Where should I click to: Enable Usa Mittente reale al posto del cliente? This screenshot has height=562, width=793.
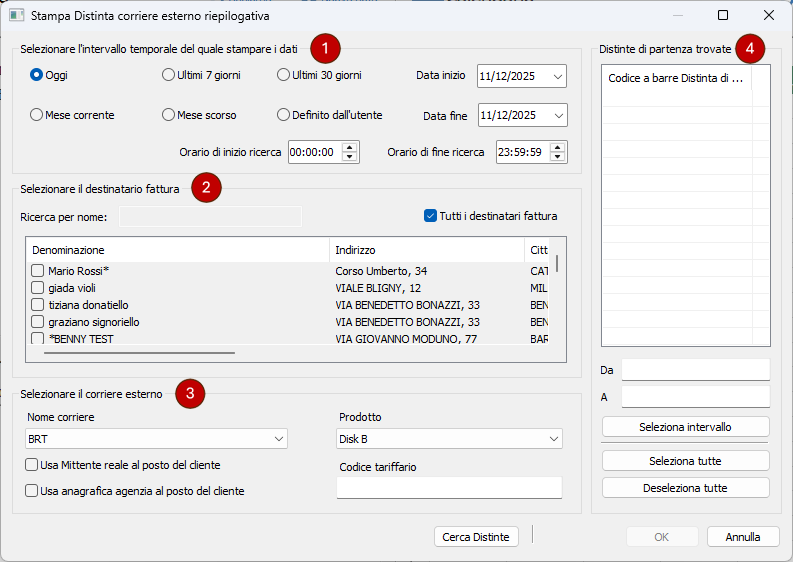pyautogui.click(x=32, y=465)
